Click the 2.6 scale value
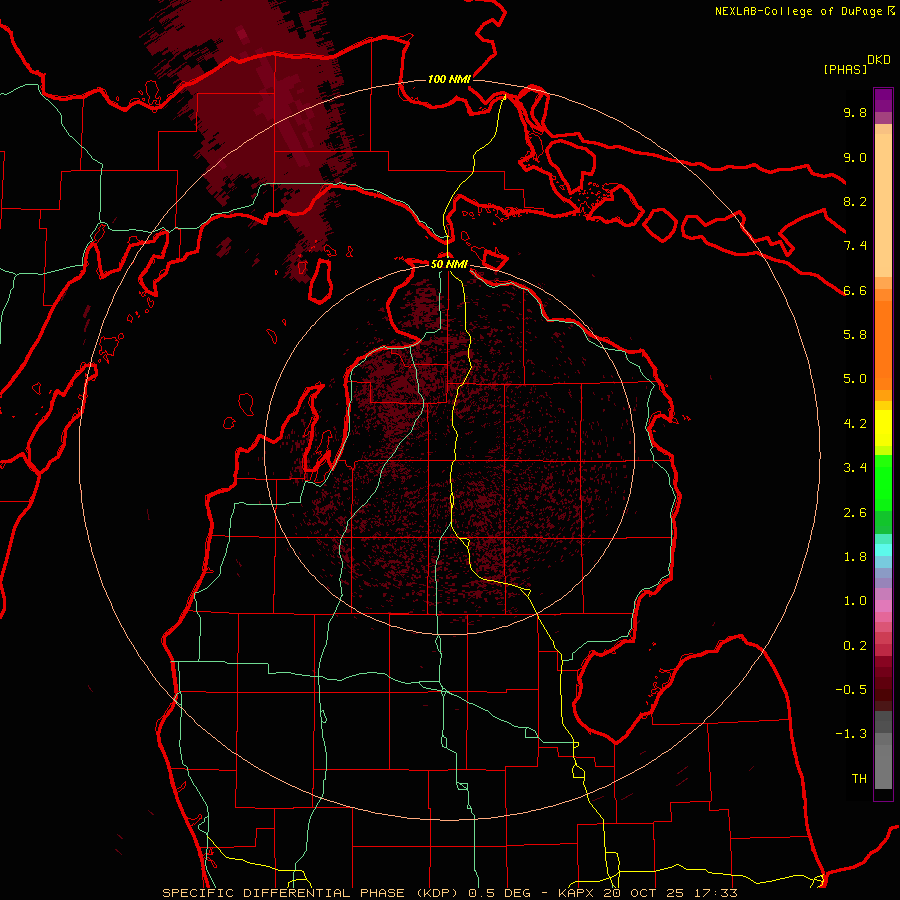Viewport: 900px width, 900px height. pyautogui.click(x=855, y=513)
